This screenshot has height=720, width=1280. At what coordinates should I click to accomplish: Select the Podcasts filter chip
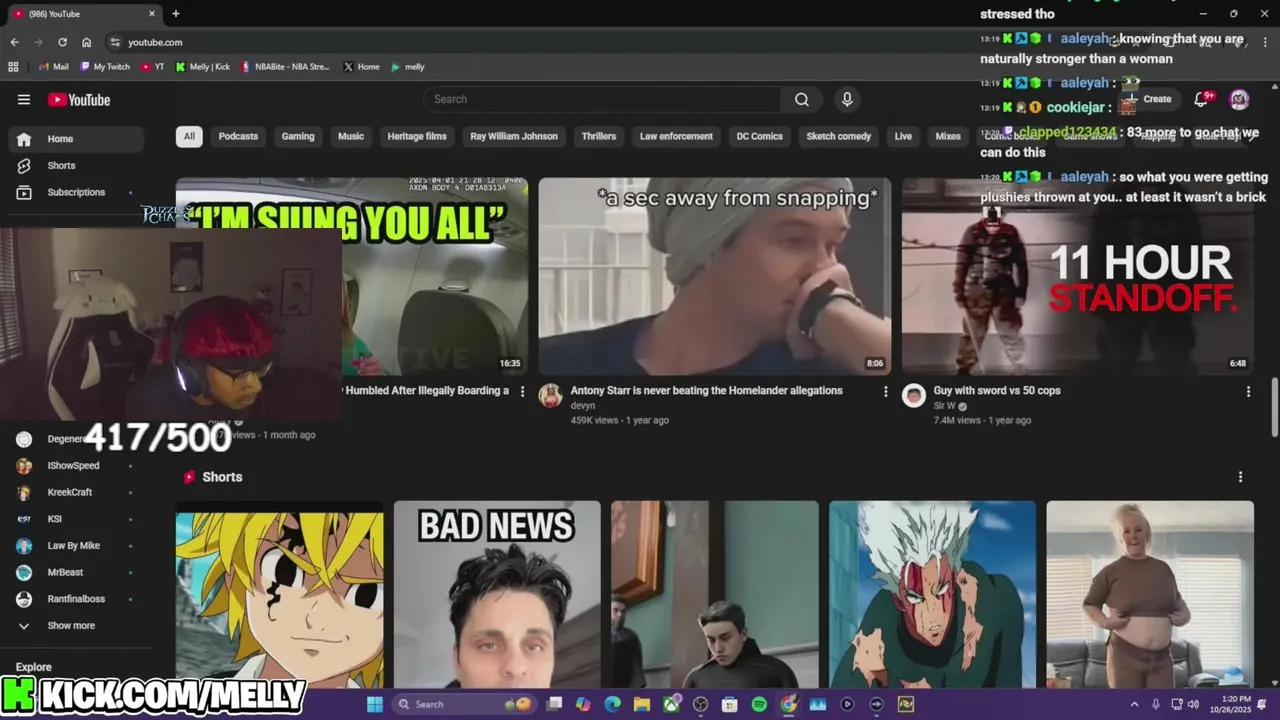(x=238, y=136)
